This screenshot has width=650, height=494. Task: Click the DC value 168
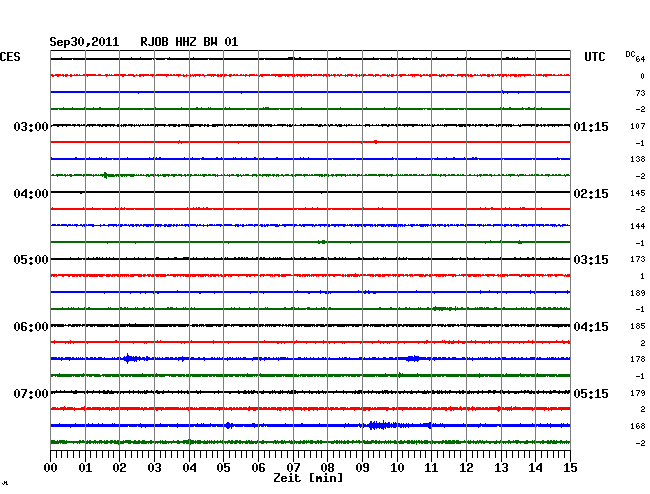pyautogui.click(x=638, y=426)
